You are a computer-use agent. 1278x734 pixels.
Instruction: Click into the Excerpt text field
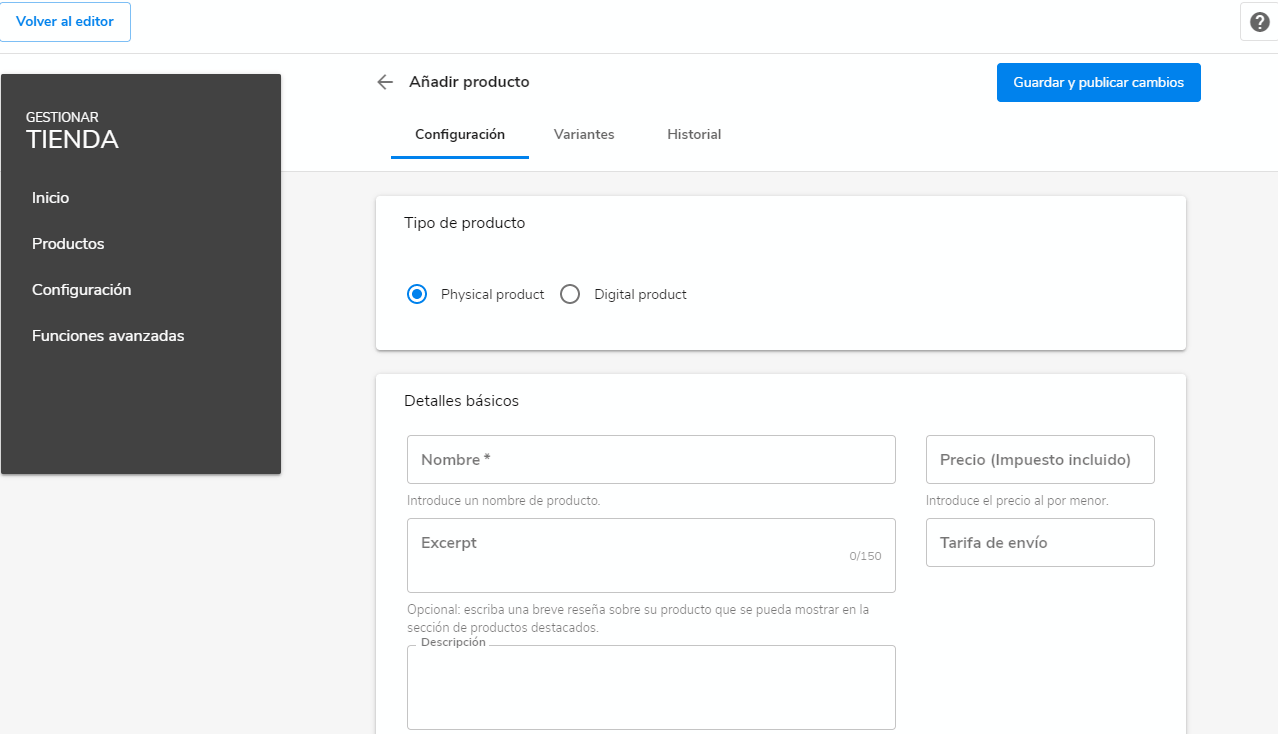pos(651,556)
